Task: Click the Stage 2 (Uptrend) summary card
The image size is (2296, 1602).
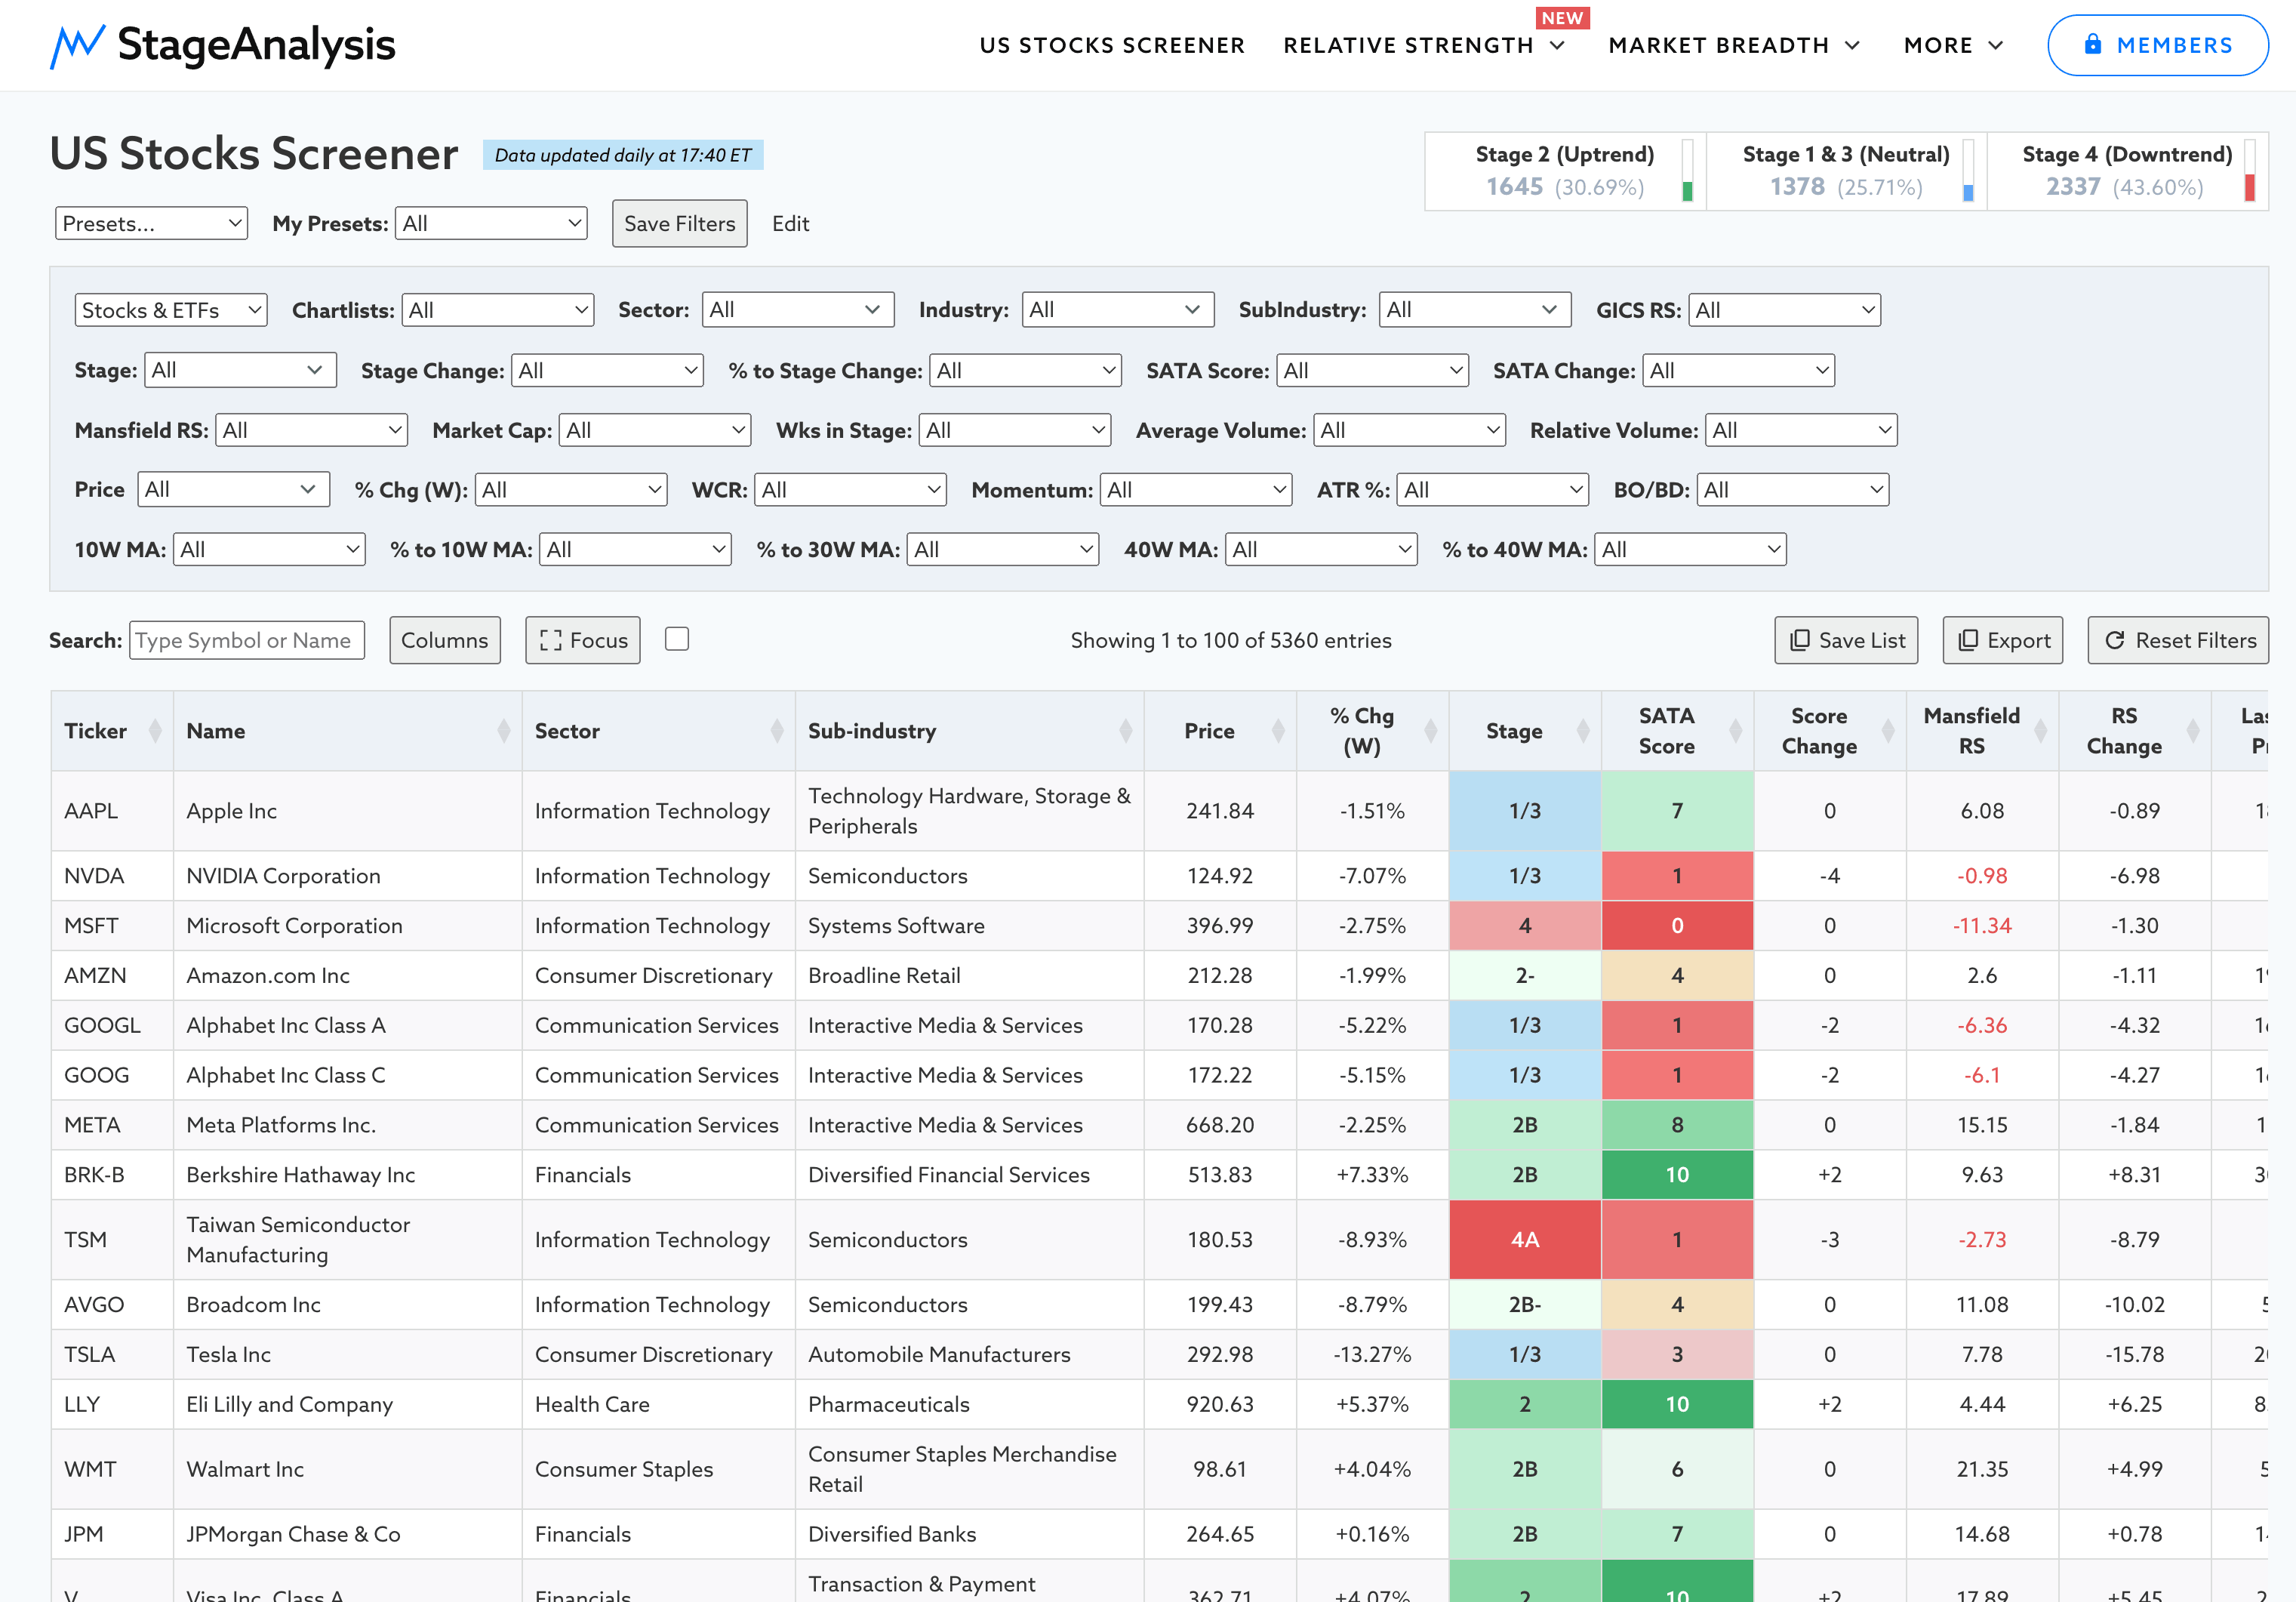Action: coord(1565,171)
